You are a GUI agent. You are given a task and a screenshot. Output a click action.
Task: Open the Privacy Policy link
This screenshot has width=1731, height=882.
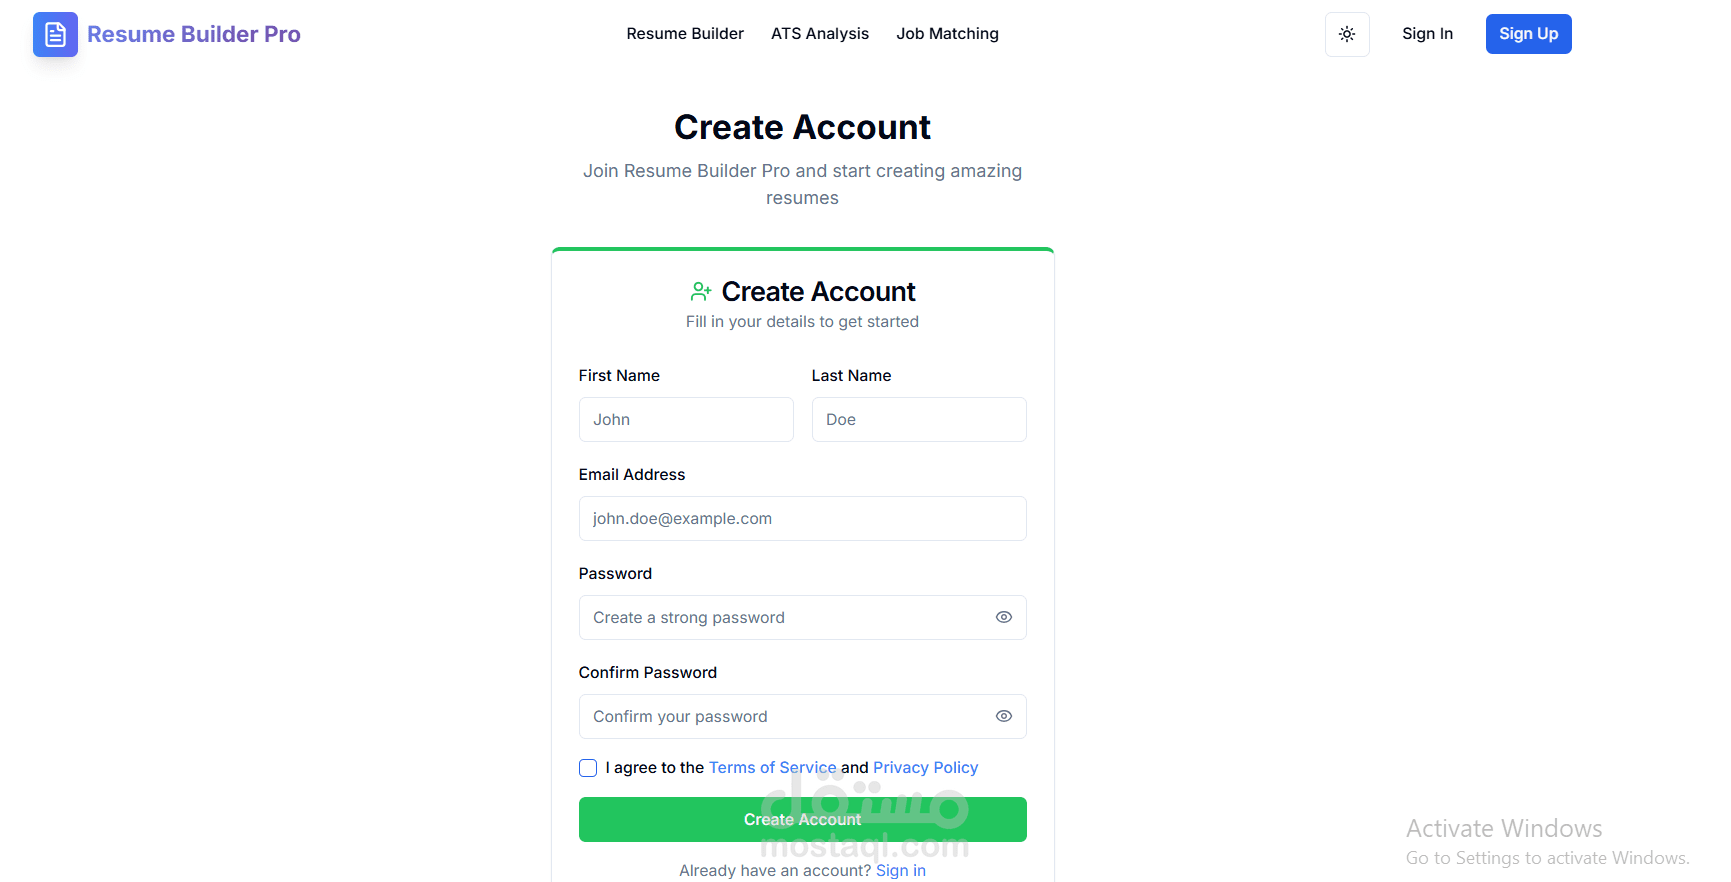925,767
